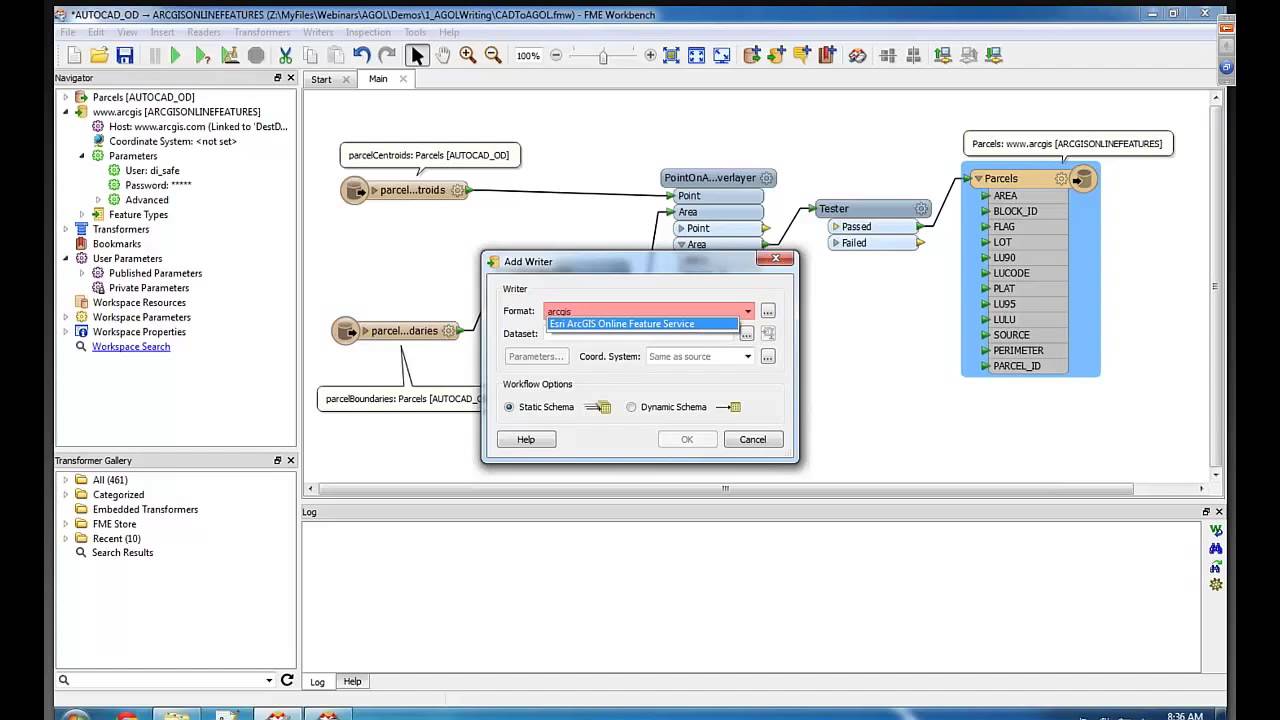Click the Redo arrow icon
This screenshot has height=720, width=1280.
[x=388, y=56]
